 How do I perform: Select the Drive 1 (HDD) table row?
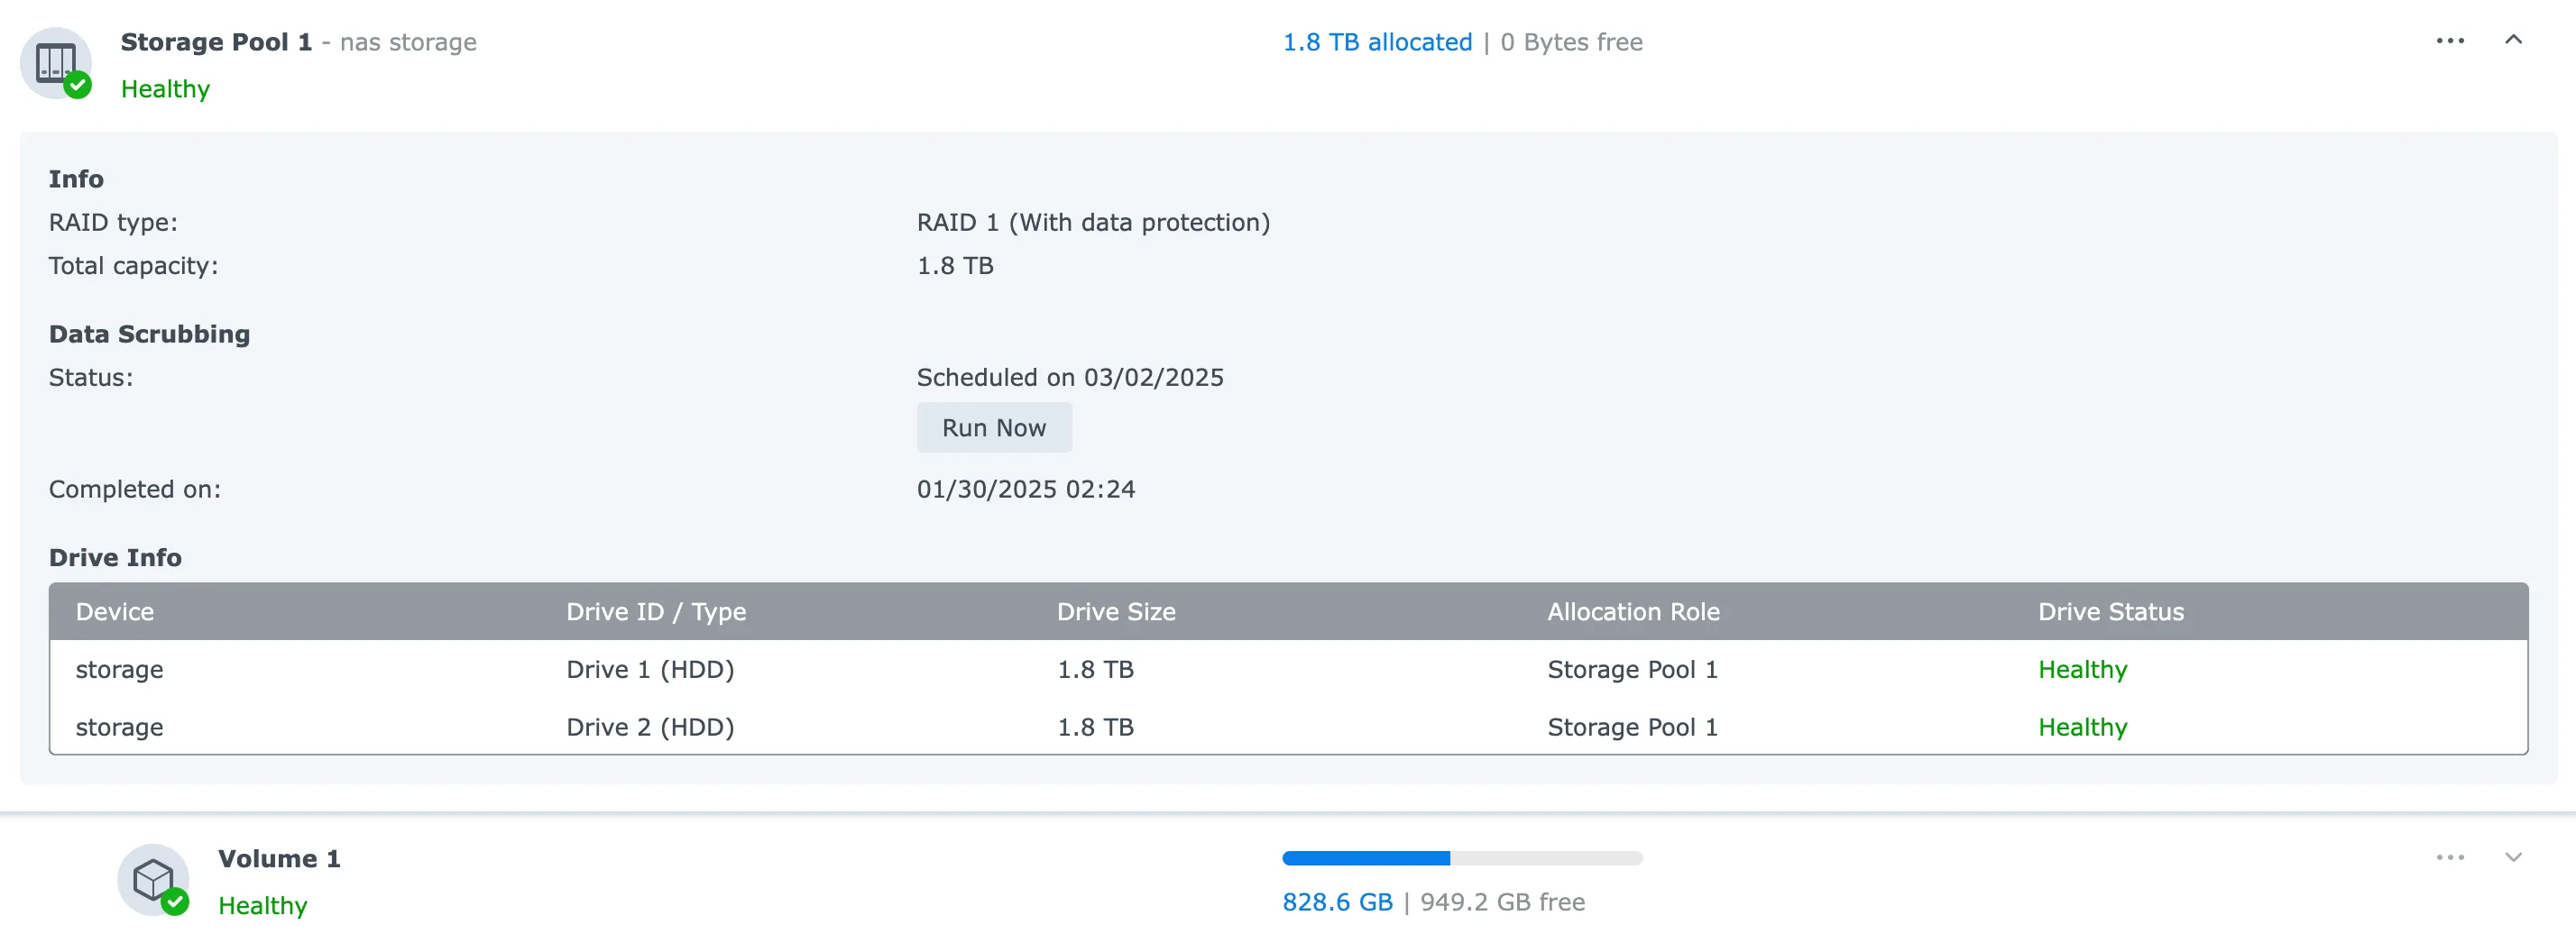click(650, 670)
